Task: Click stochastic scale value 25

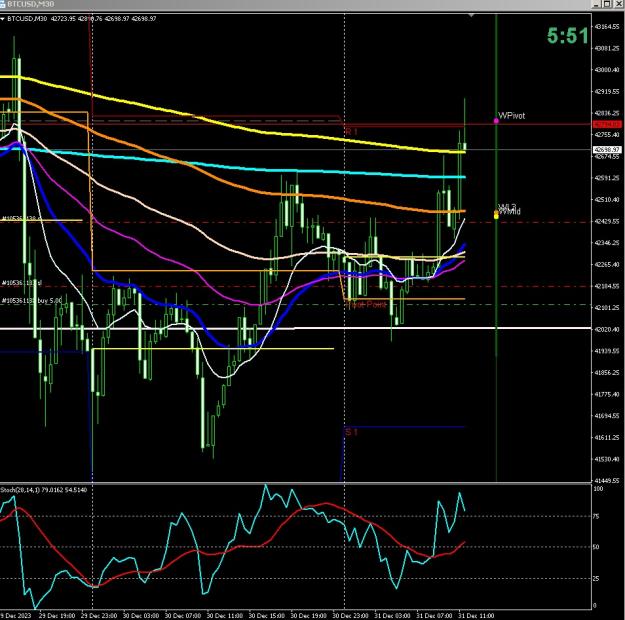Action: tap(596, 579)
